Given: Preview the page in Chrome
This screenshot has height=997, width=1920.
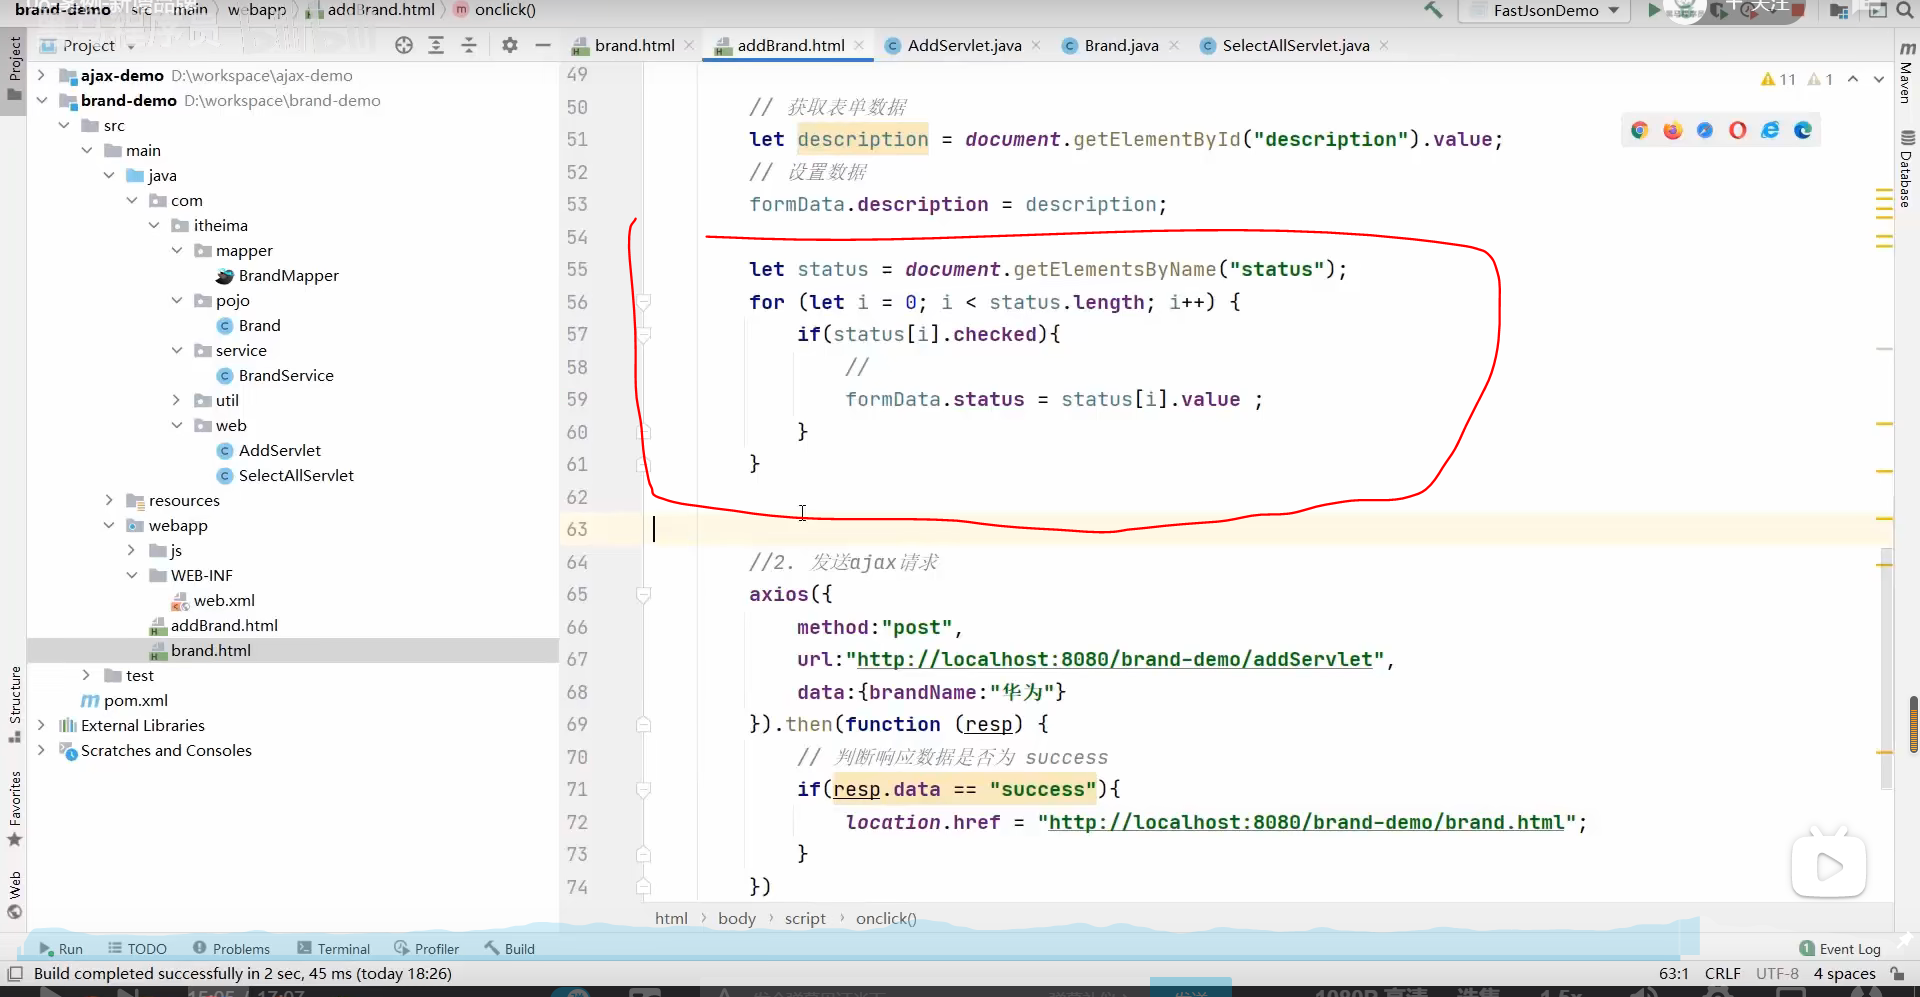Looking at the screenshot, I should click(x=1639, y=130).
